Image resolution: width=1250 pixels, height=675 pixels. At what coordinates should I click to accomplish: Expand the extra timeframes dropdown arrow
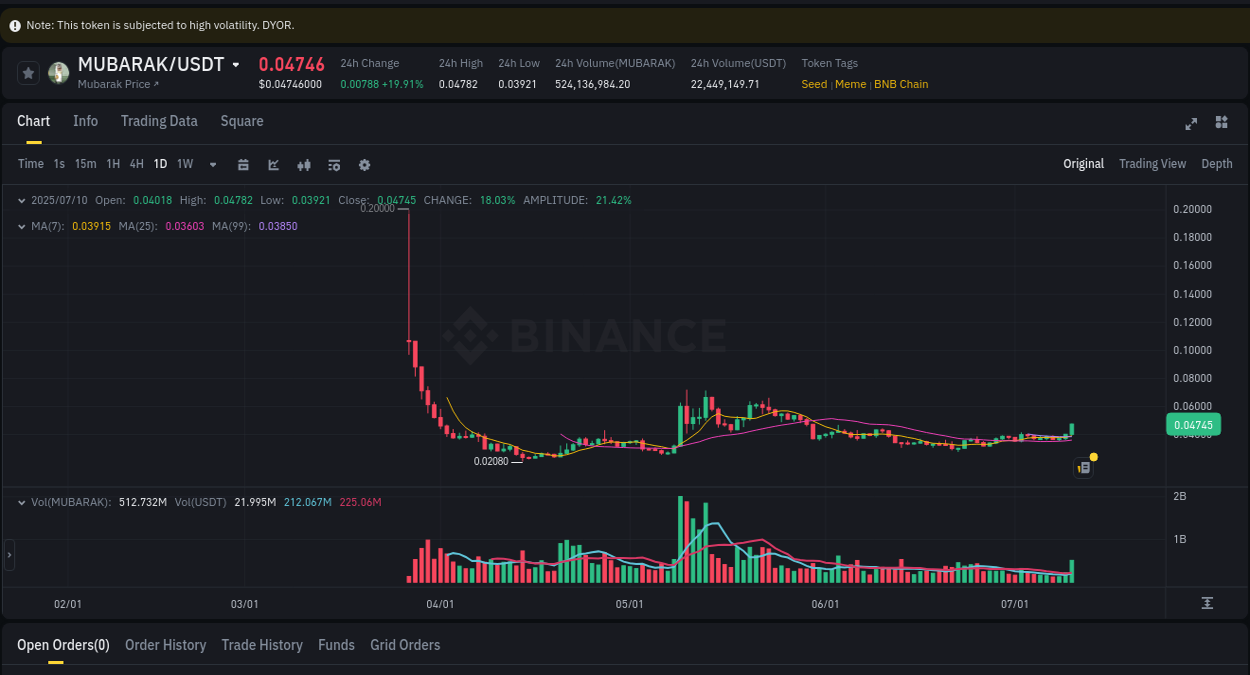point(212,164)
